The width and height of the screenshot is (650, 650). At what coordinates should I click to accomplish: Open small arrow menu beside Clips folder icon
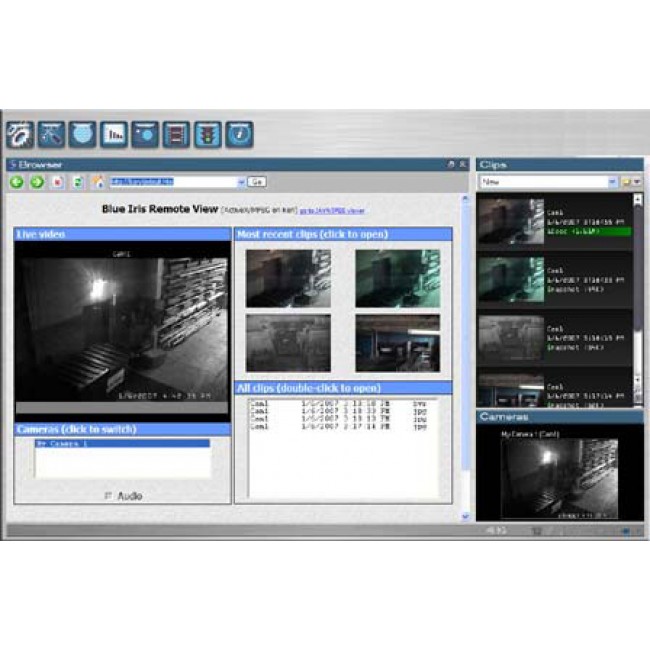637,182
